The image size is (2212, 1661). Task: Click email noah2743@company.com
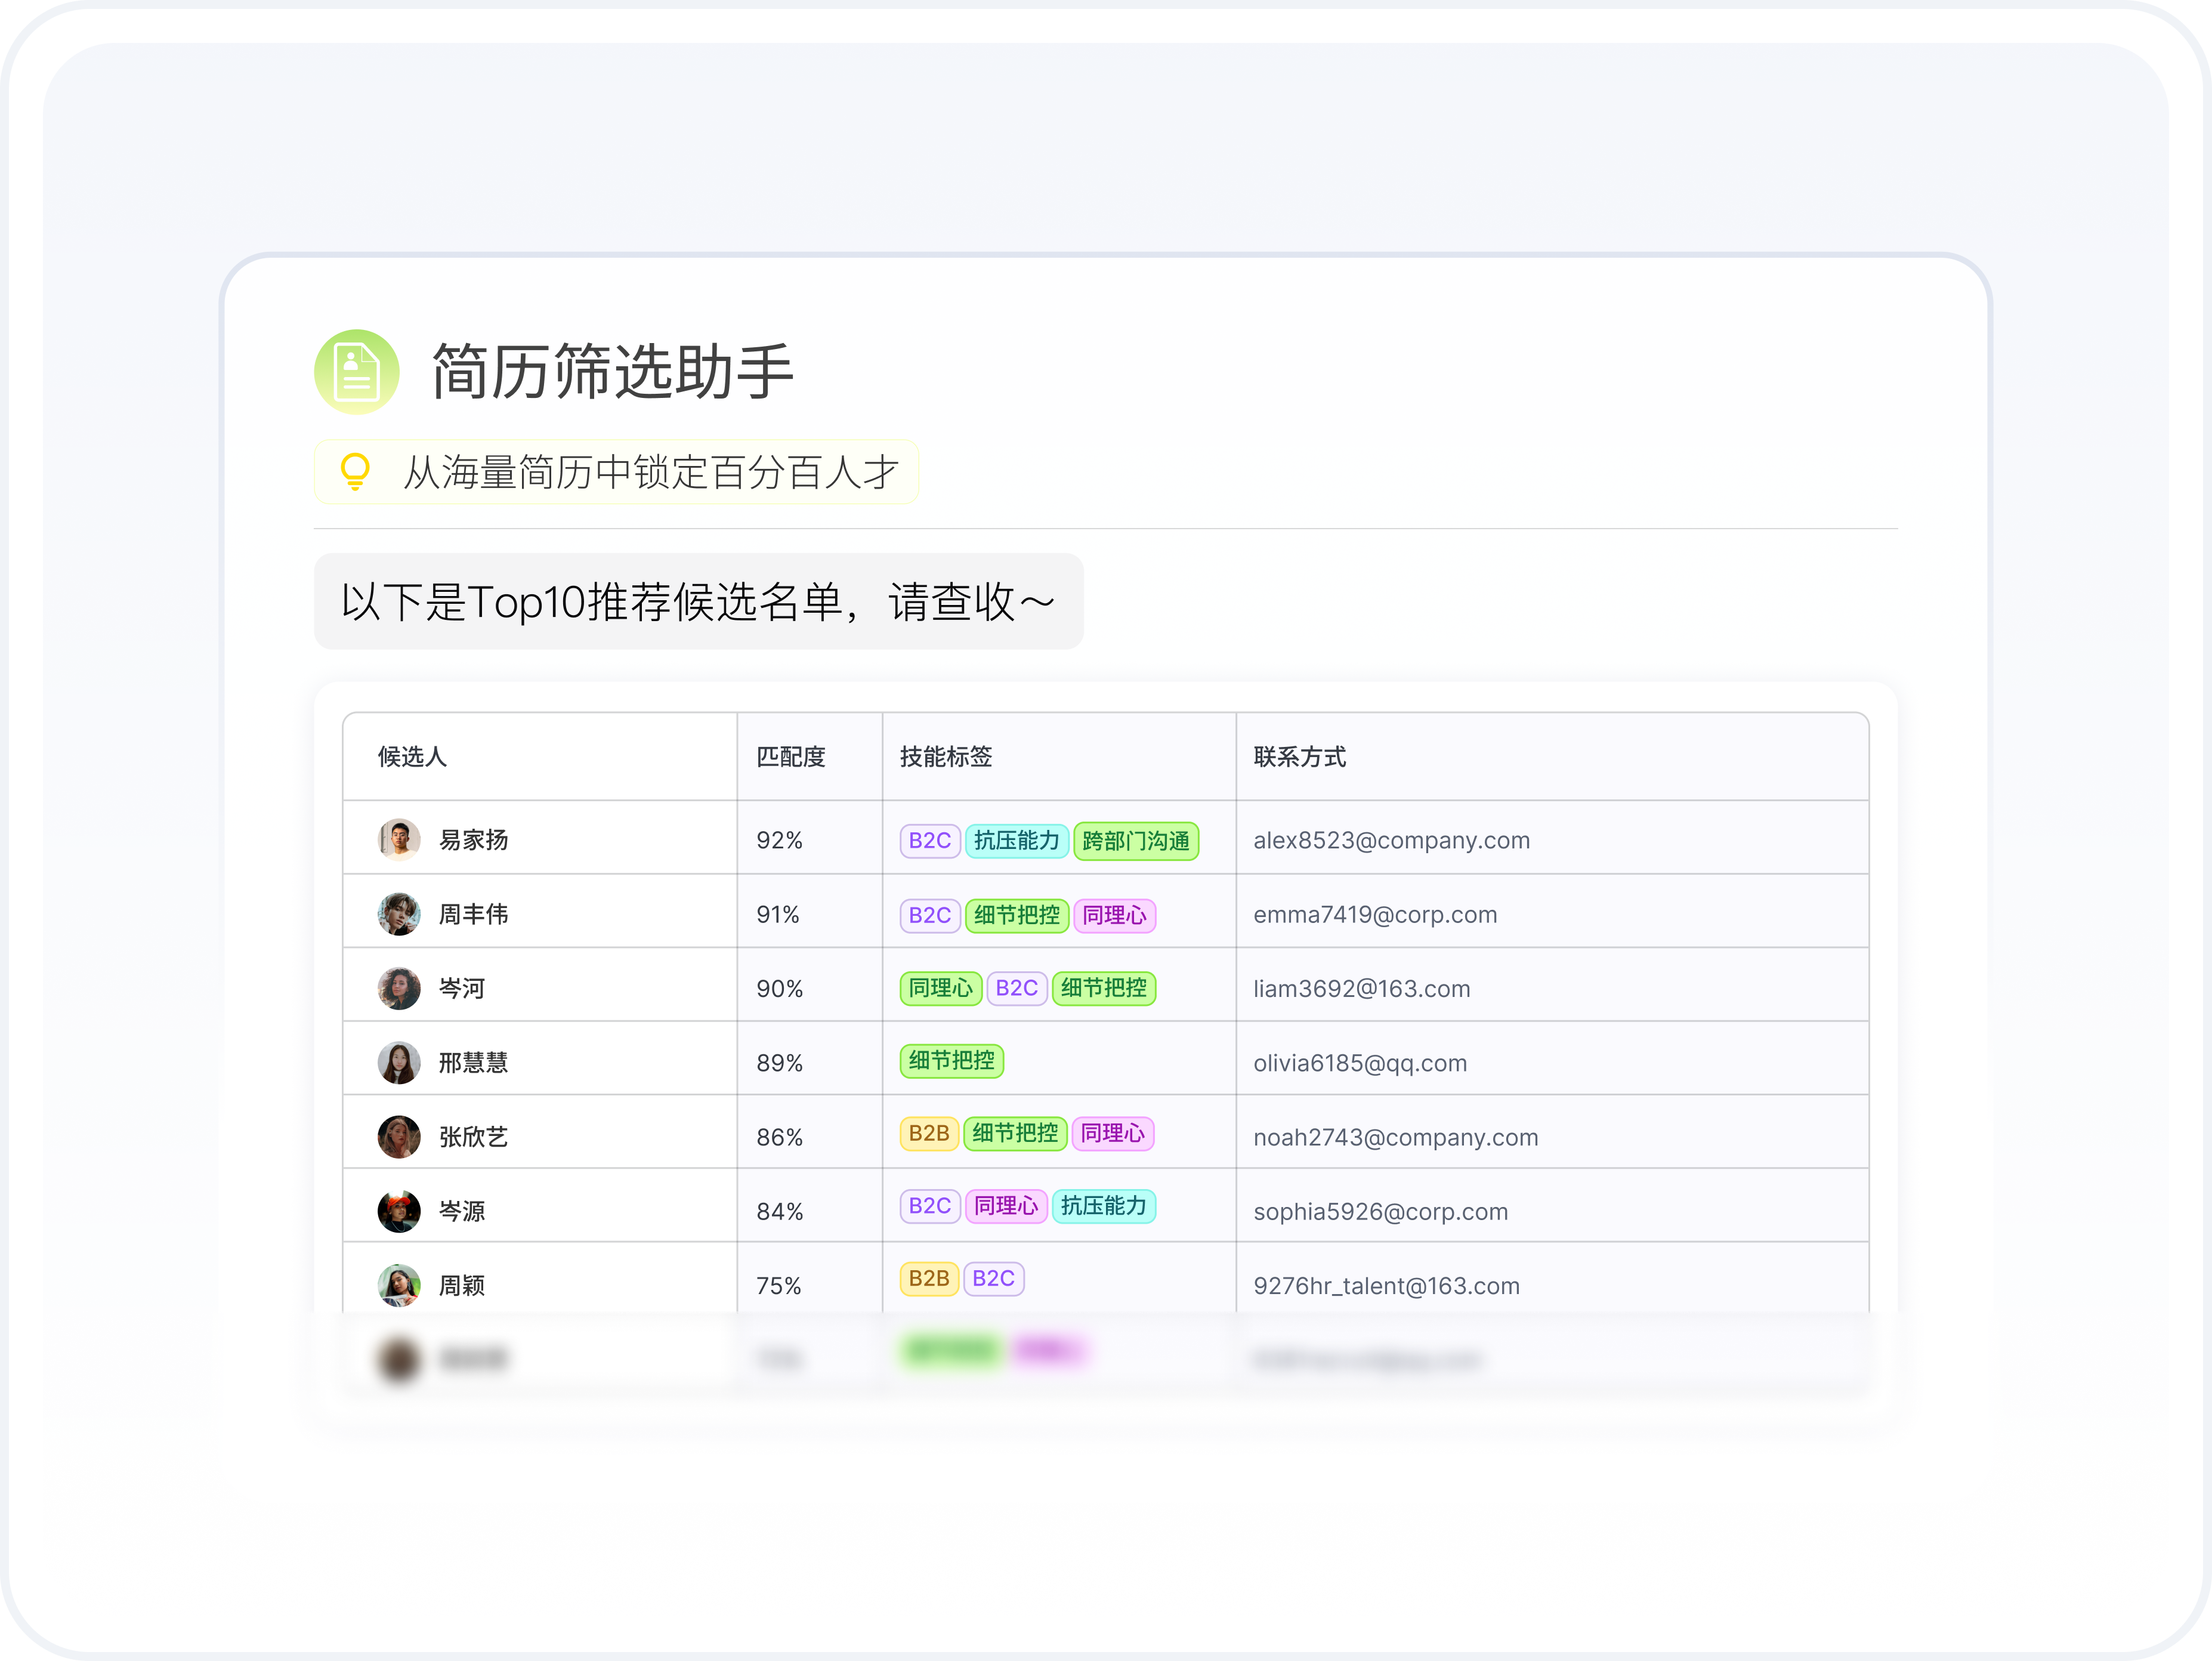click(x=1396, y=1137)
